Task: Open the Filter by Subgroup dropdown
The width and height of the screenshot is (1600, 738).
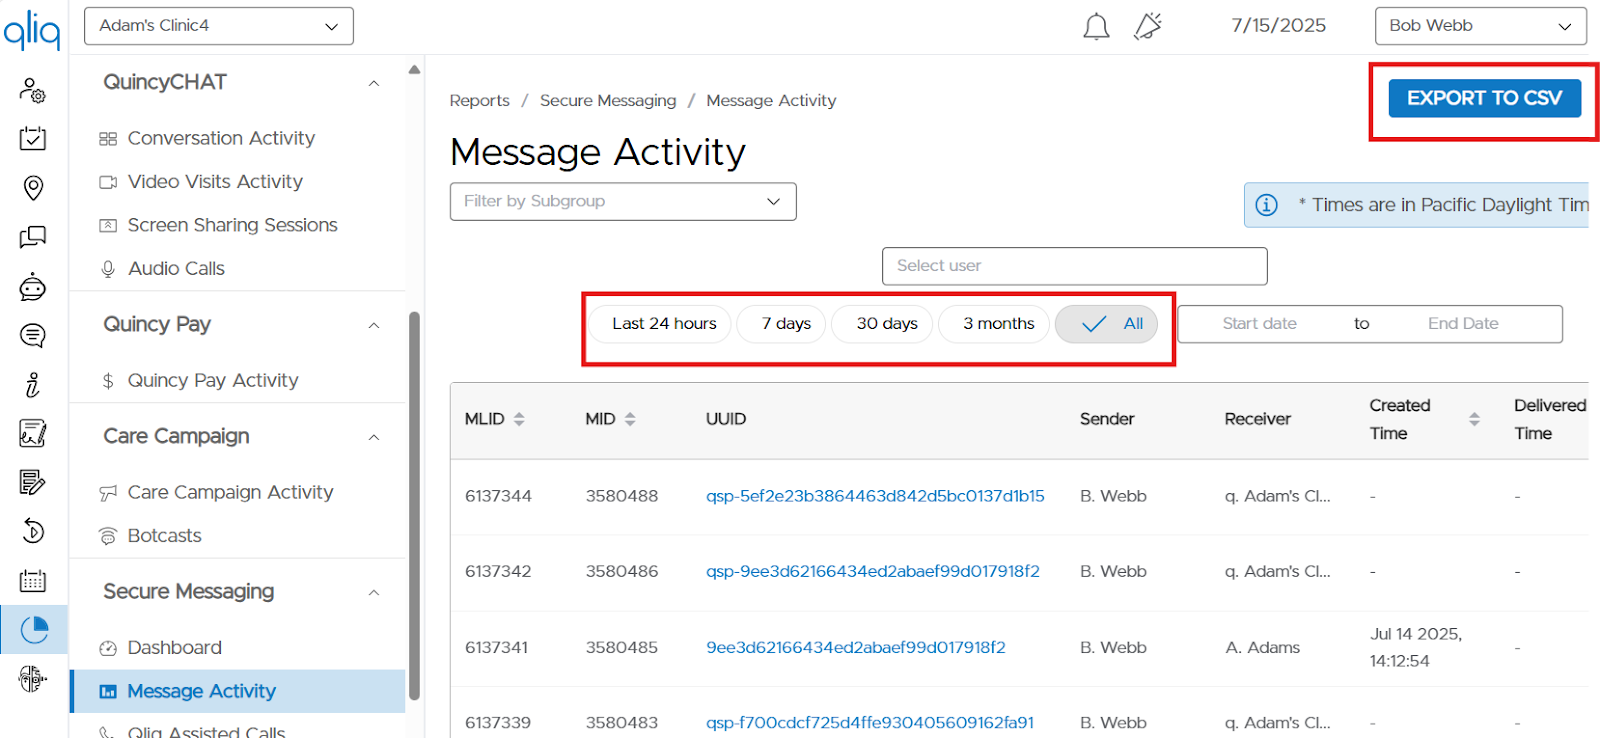Action: click(623, 201)
